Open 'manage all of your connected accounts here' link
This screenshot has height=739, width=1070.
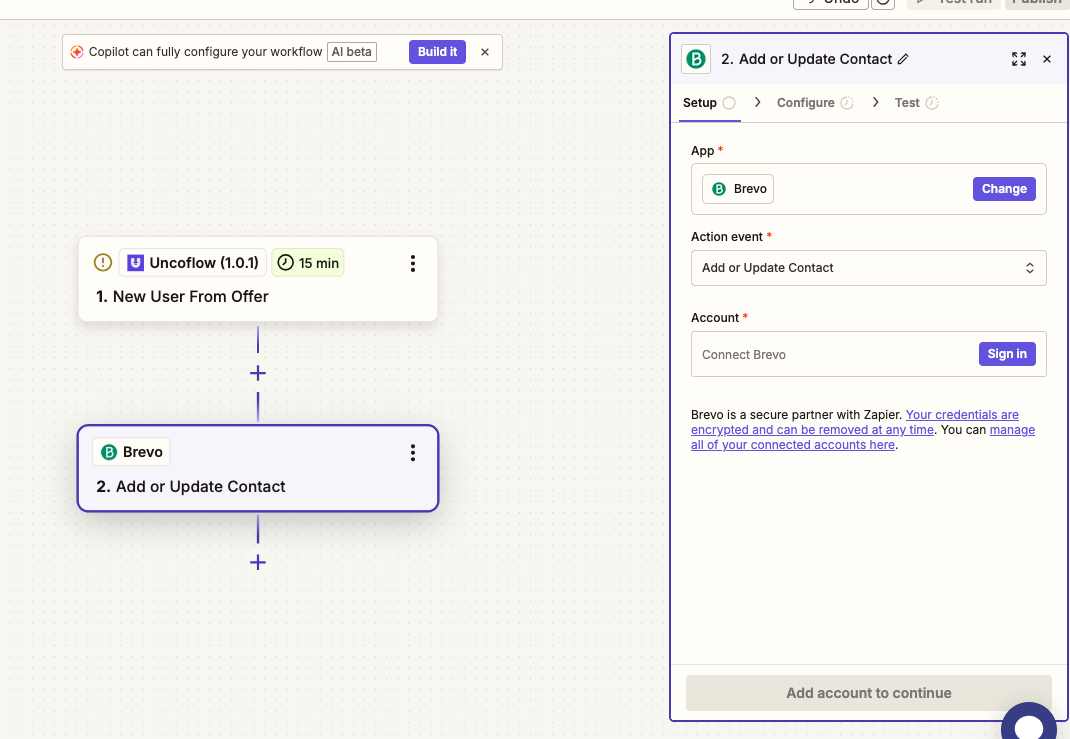pos(863,437)
